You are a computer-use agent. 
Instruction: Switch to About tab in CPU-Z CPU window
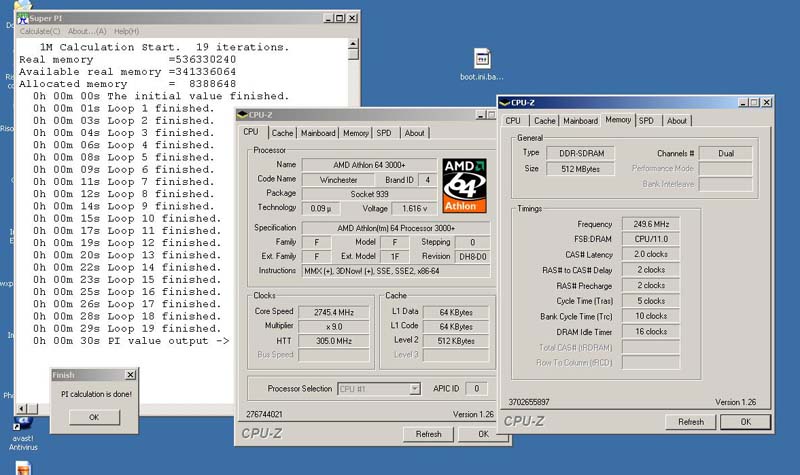414,133
